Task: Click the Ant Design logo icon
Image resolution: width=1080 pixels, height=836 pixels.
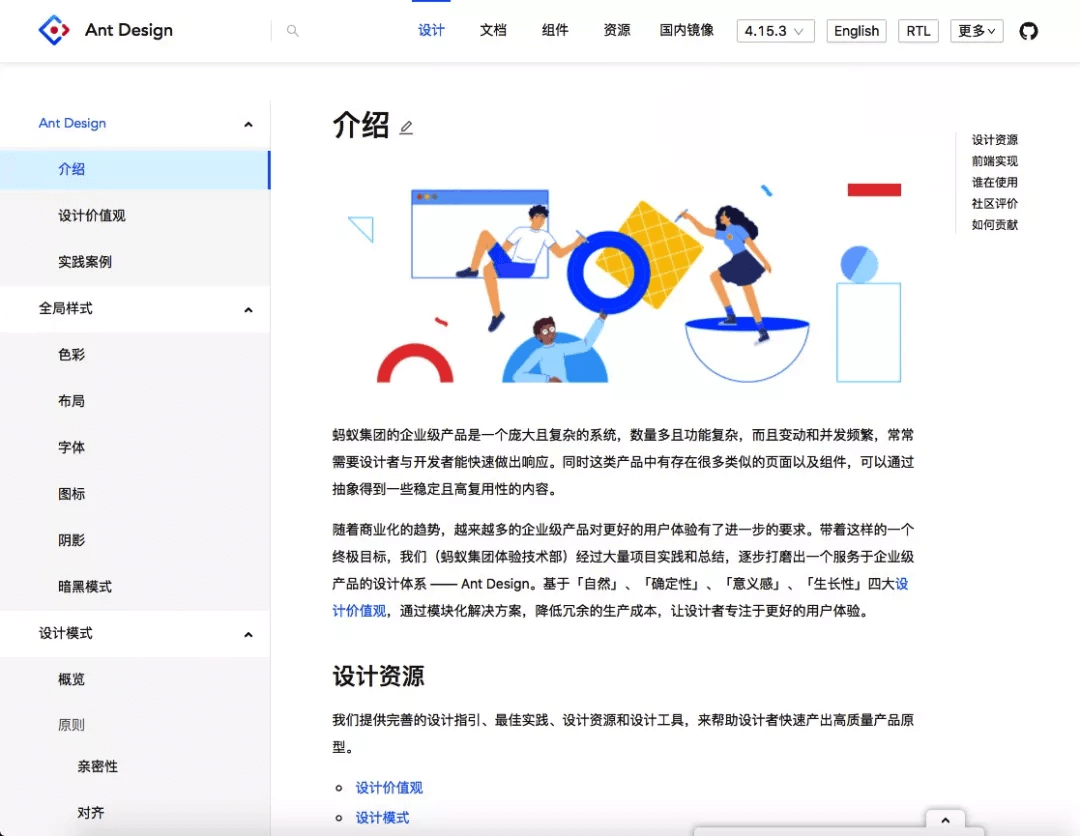Action: click(x=54, y=30)
